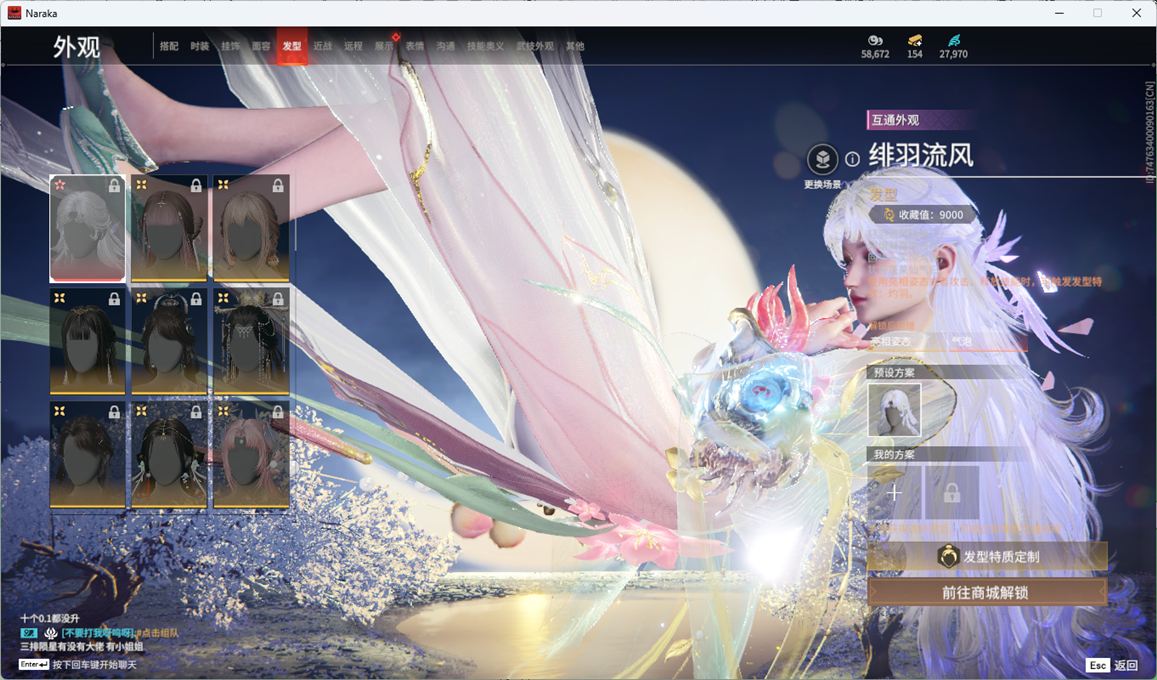
Task: Switch to the 气泡 bubble tab
Action: click(x=961, y=341)
